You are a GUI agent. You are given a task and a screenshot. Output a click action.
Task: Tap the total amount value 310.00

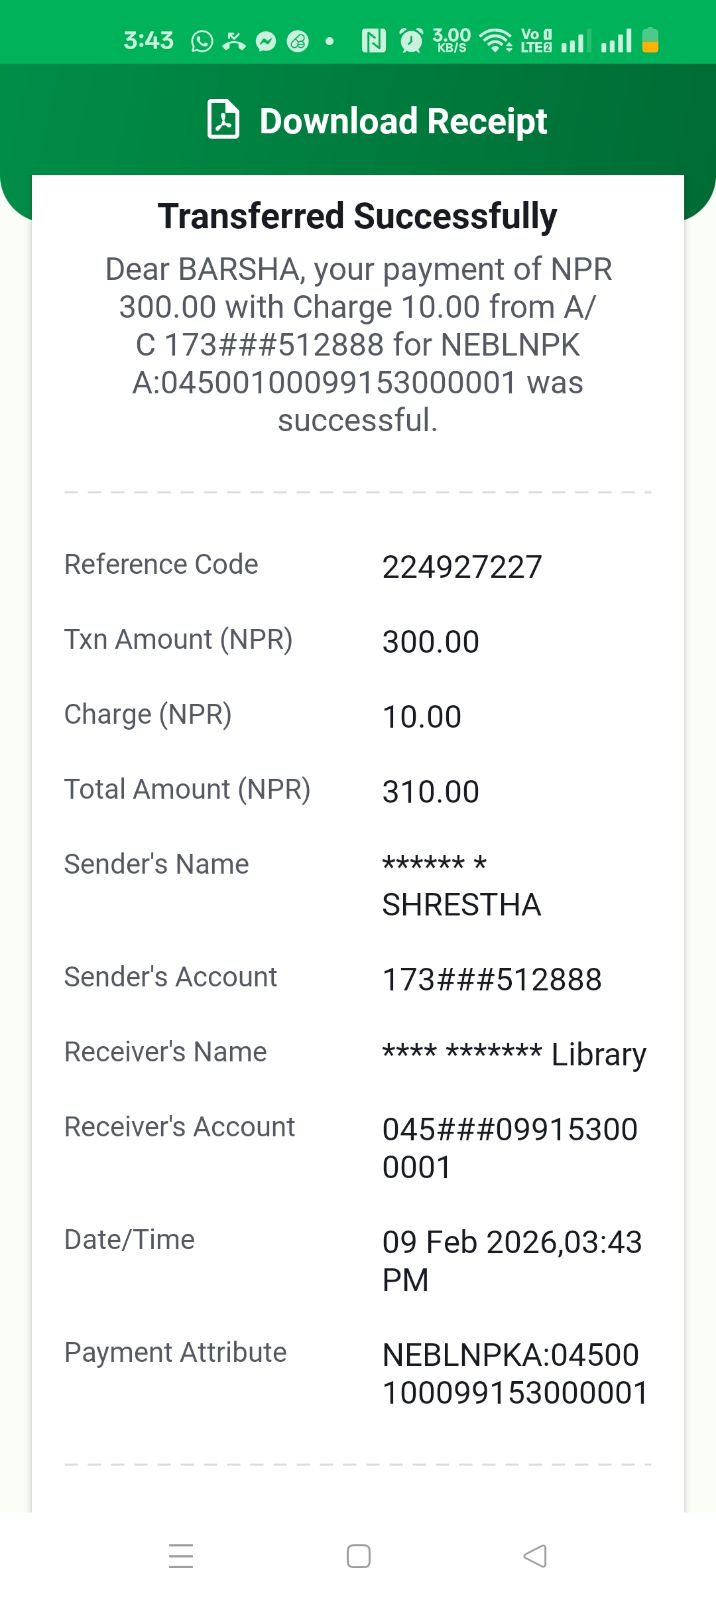(x=430, y=792)
